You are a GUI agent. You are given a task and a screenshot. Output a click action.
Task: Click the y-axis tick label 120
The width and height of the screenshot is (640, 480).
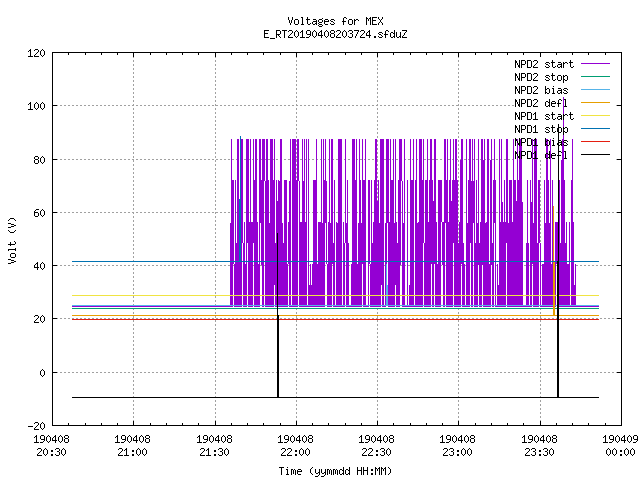(x=36, y=53)
